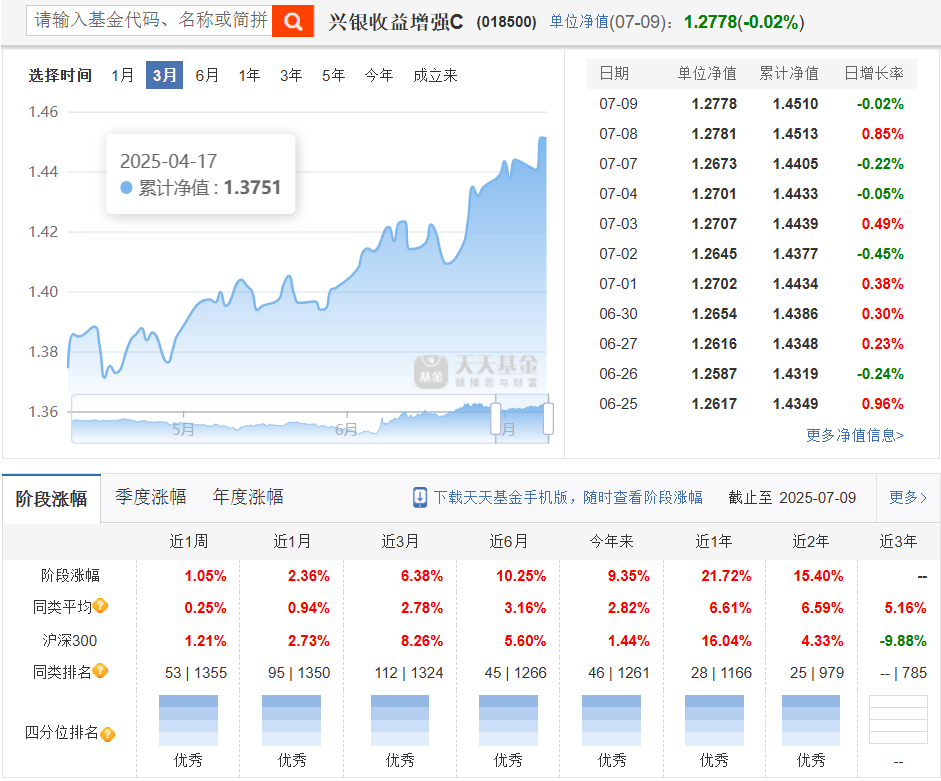Select the 3月 time range
Image resolution: width=941 pixels, height=781 pixels.
click(164, 75)
